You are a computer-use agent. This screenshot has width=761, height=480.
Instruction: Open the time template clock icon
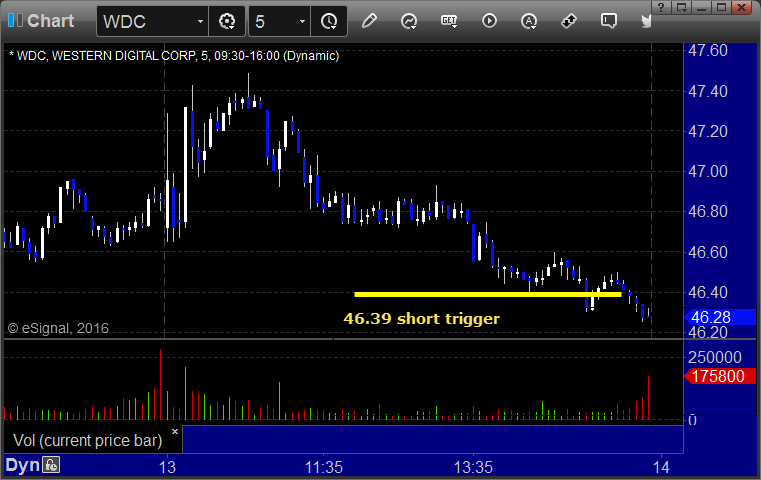329,21
